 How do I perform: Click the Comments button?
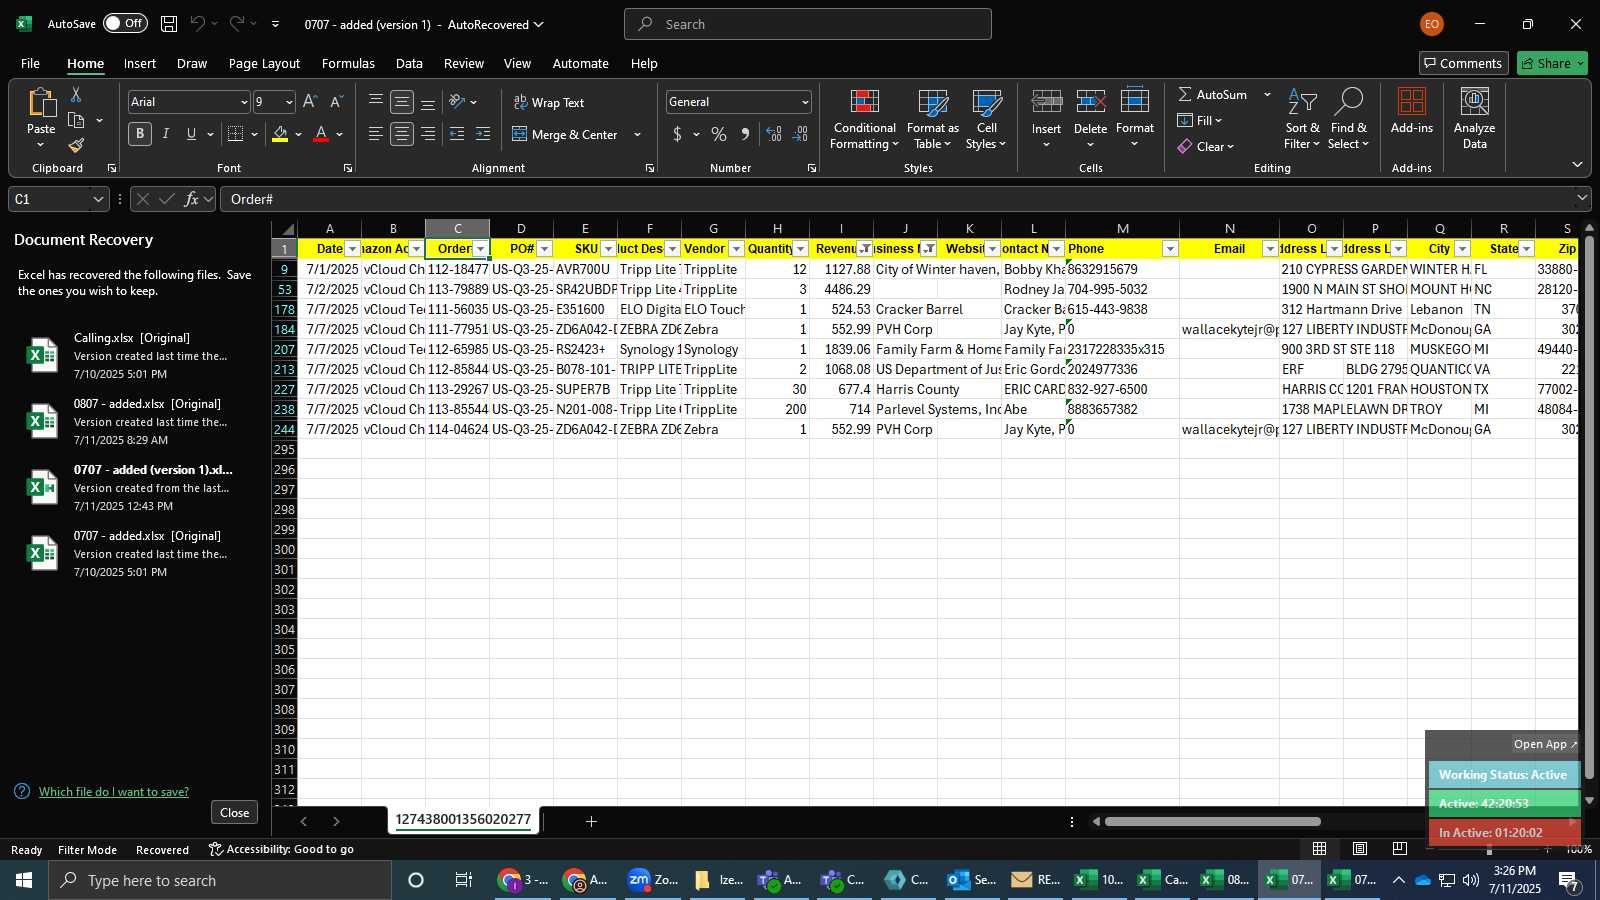[1463, 63]
